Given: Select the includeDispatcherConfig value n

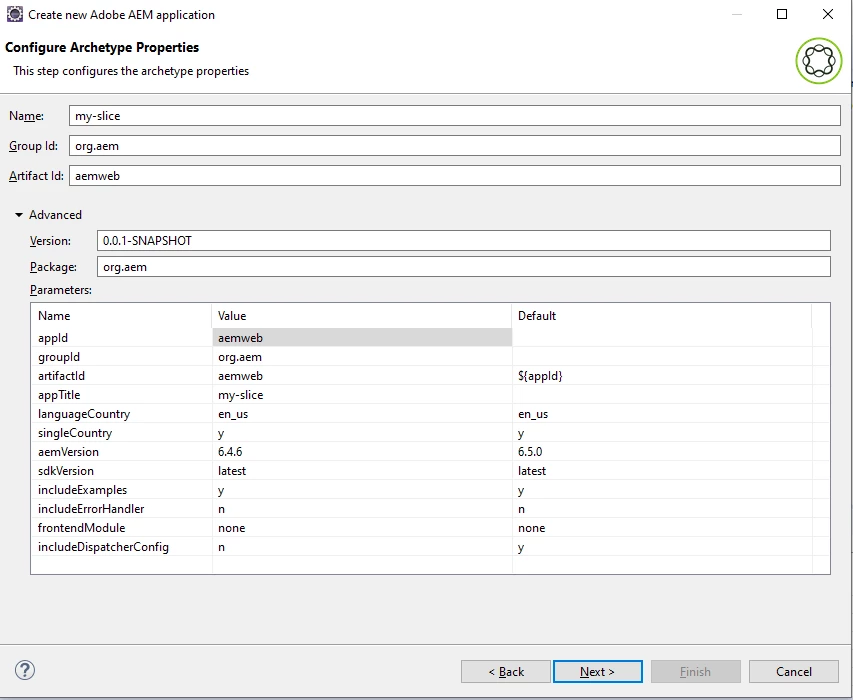Looking at the screenshot, I should (x=221, y=547).
